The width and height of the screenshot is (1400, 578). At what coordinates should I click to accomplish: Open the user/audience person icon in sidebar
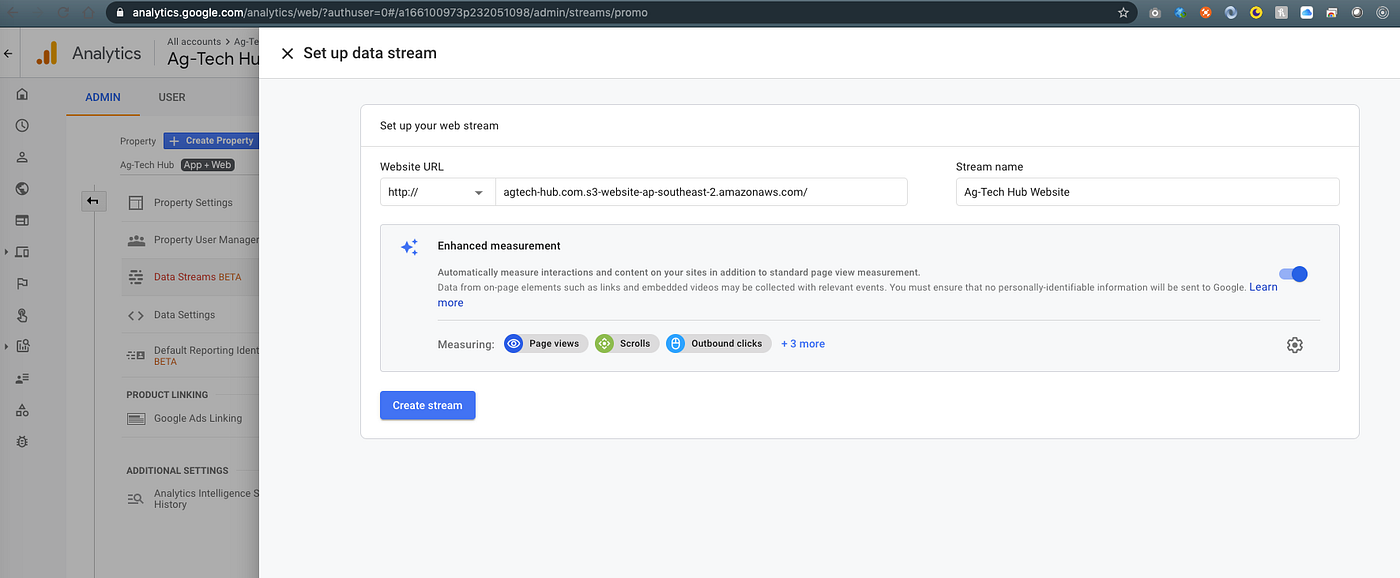(22, 157)
